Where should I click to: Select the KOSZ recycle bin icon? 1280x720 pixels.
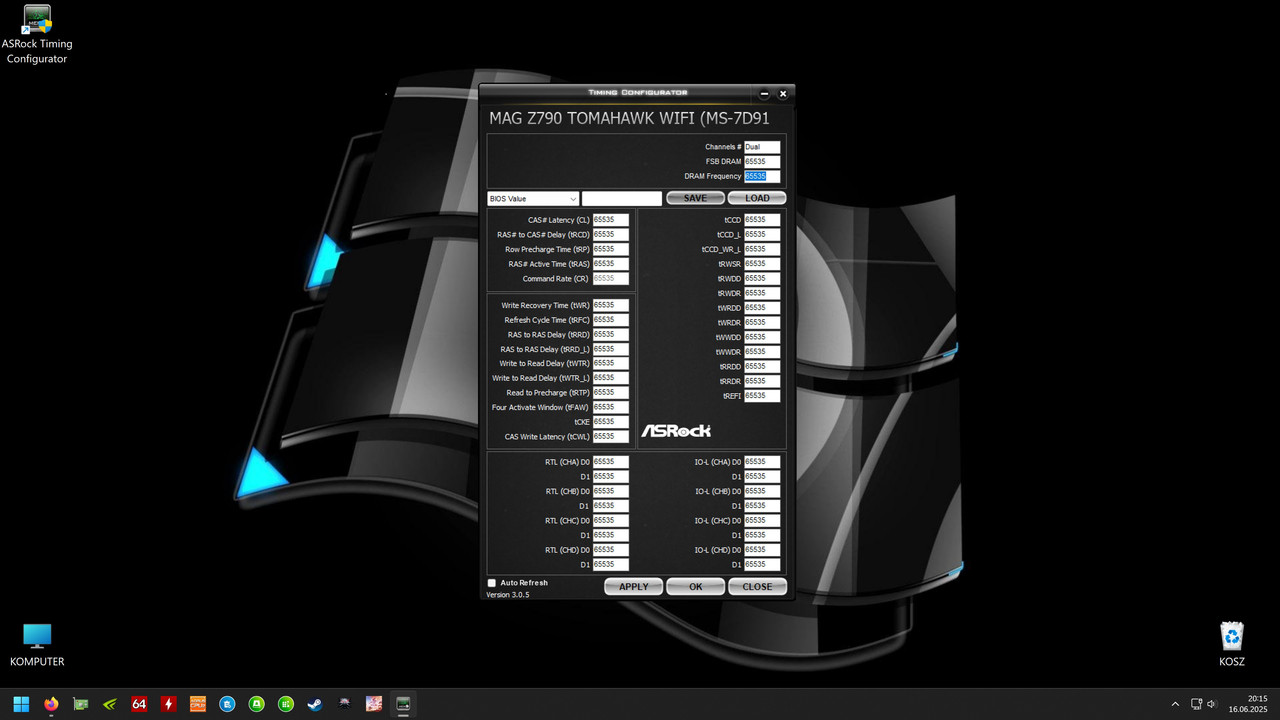(1232, 645)
